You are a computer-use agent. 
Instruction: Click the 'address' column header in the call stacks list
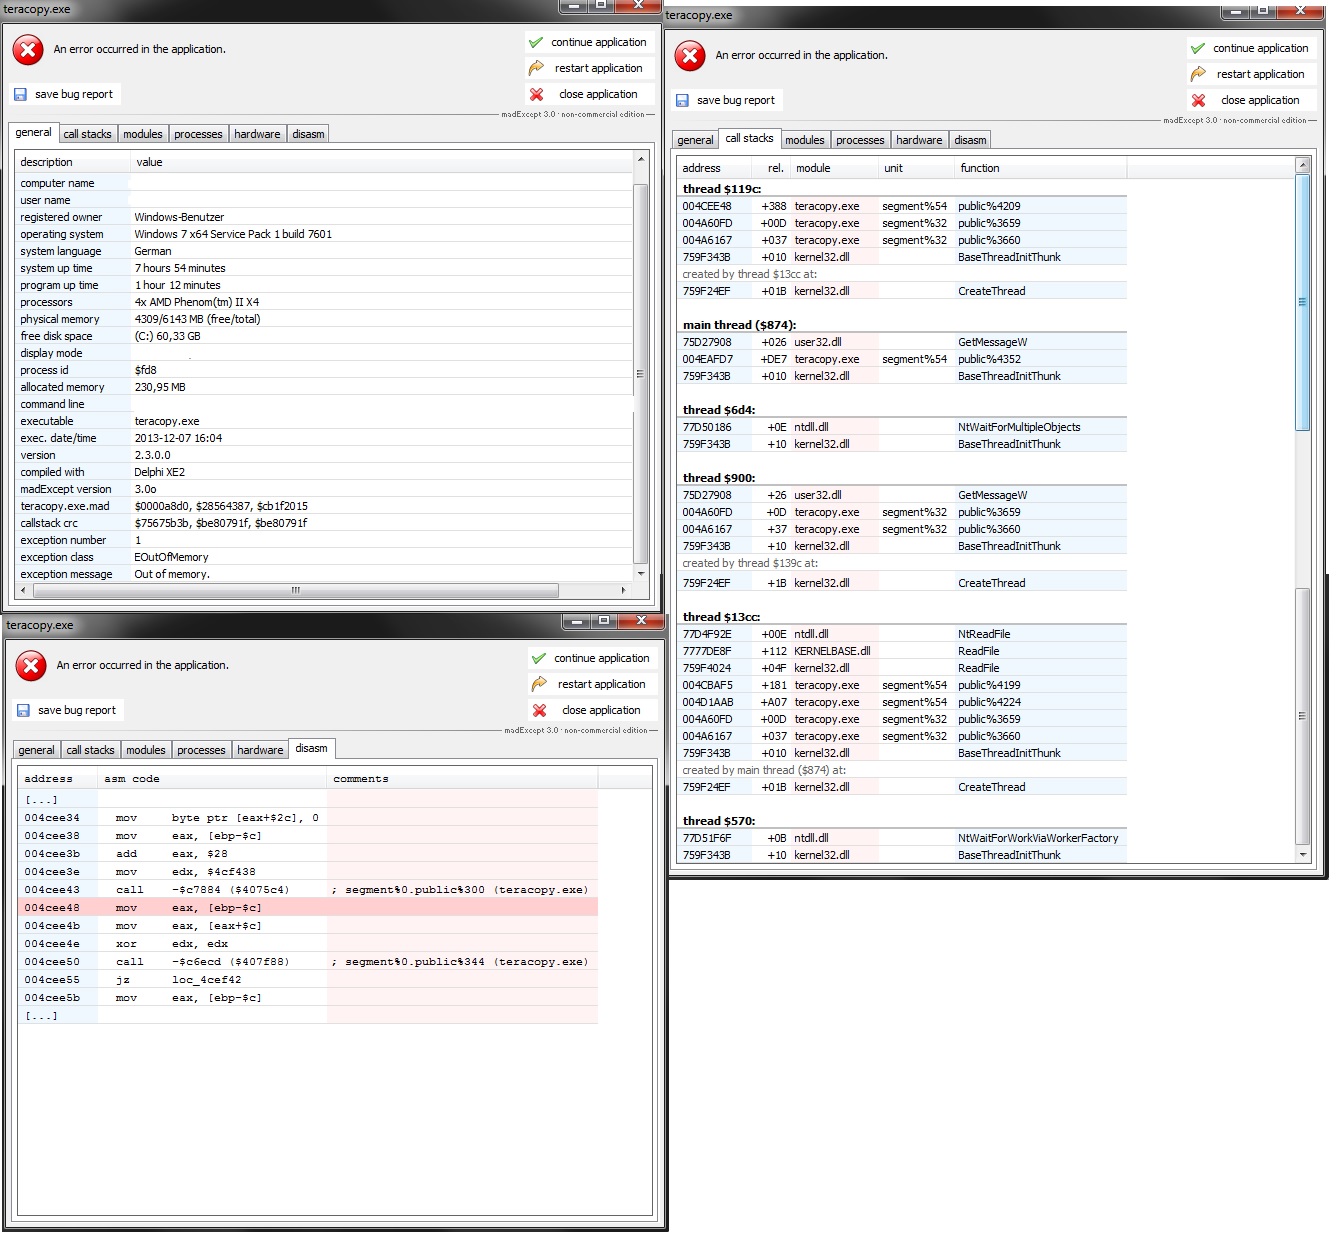712,168
